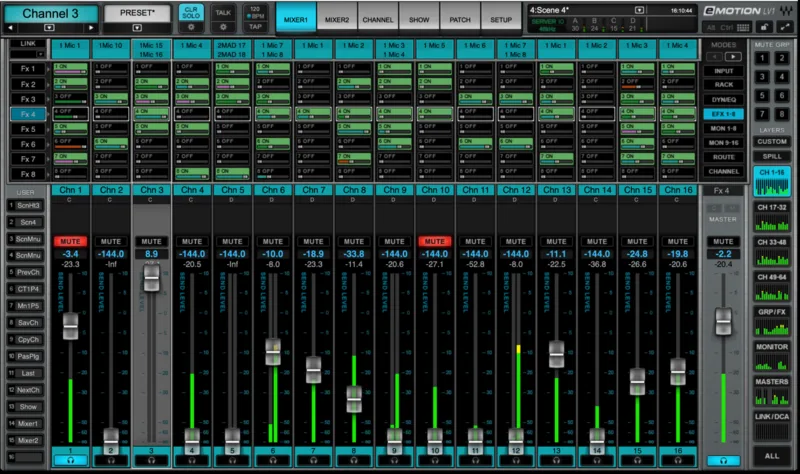Screen dimensions: 800x474
Task: Click the headphone cue icon on channel 16
Action: coord(678,460)
